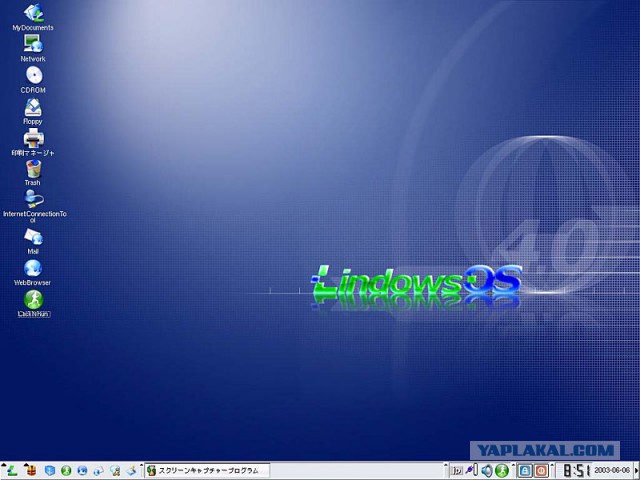The image size is (640, 480).
Task: Open the green L launch menu
Action: [x=12, y=471]
